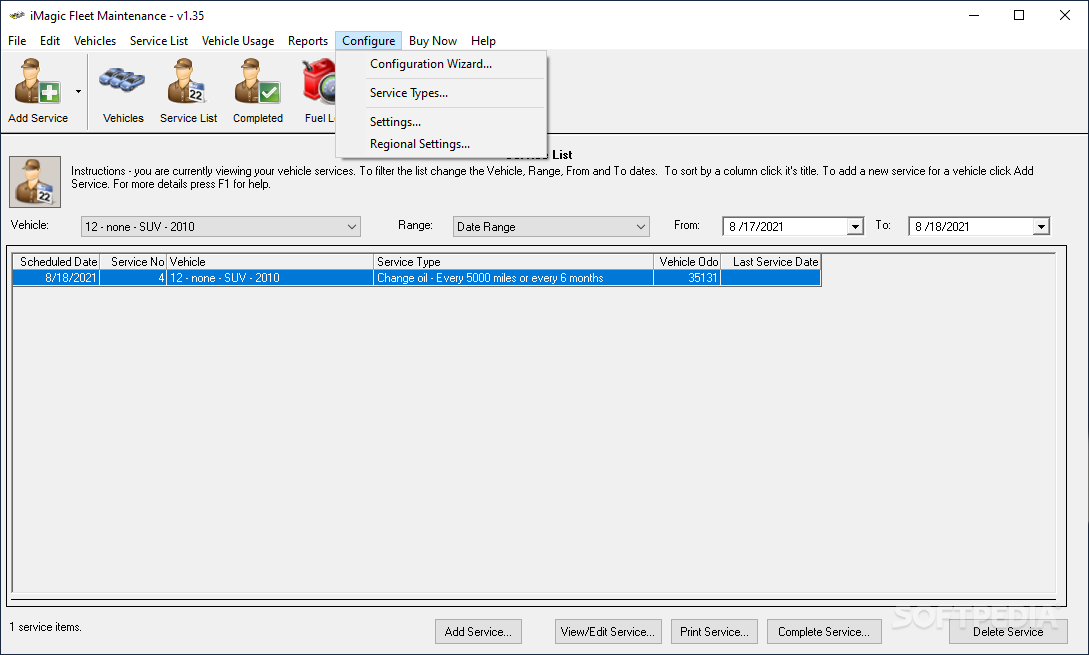Click the View/Edit Service button
The height and width of the screenshot is (655, 1089).
(608, 631)
